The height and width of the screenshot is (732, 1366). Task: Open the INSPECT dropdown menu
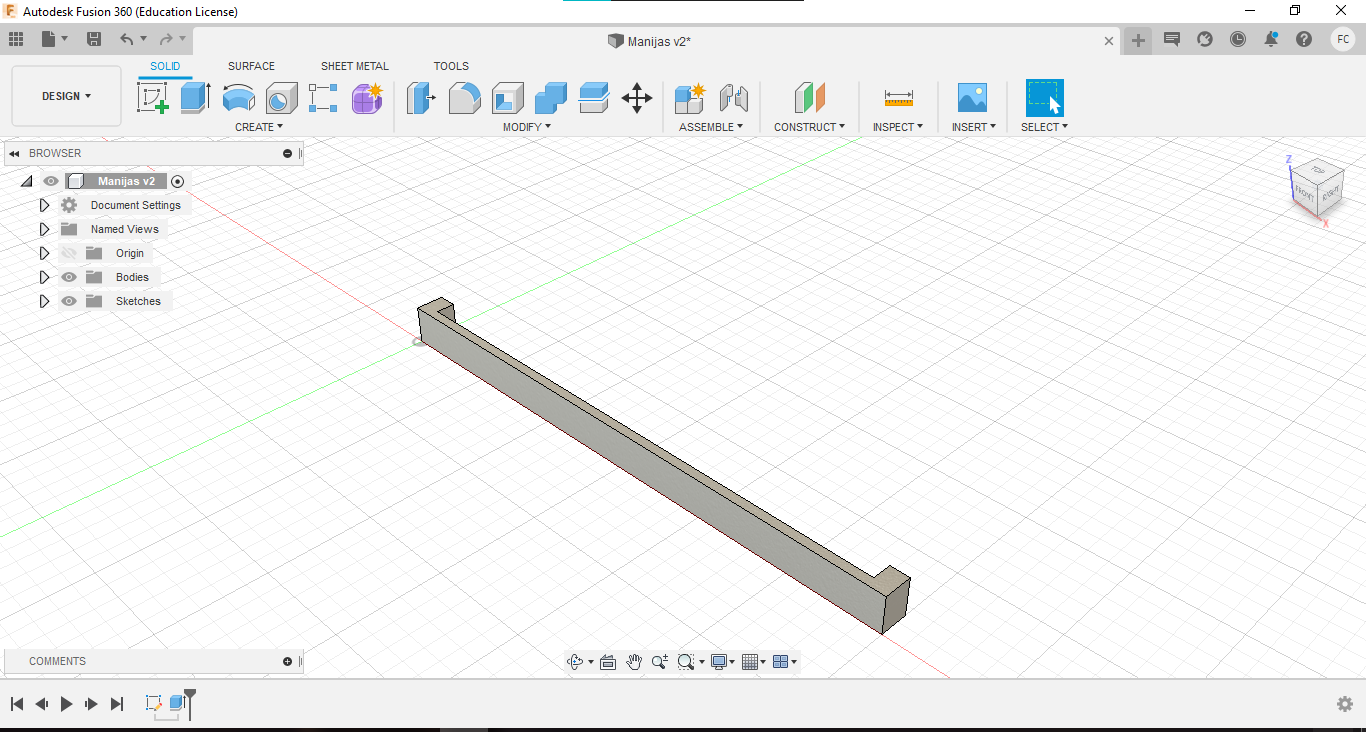(x=898, y=127)
